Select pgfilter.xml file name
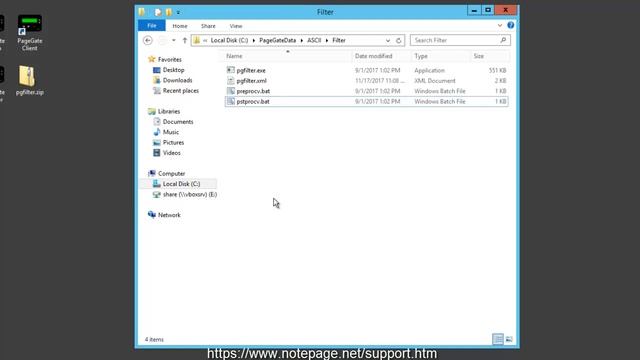This screenshot has width=640, height=360. pos(251,81)
